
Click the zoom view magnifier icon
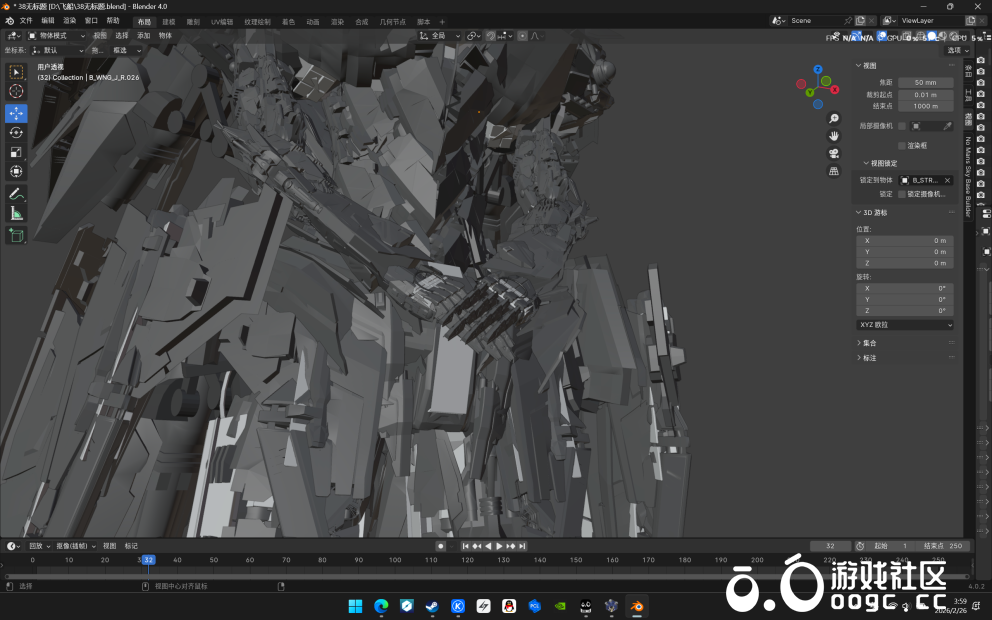[834, 119]
